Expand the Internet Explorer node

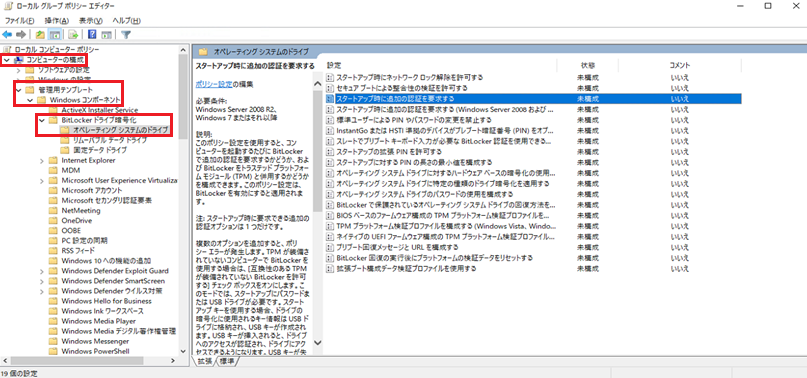coord(42,160)
